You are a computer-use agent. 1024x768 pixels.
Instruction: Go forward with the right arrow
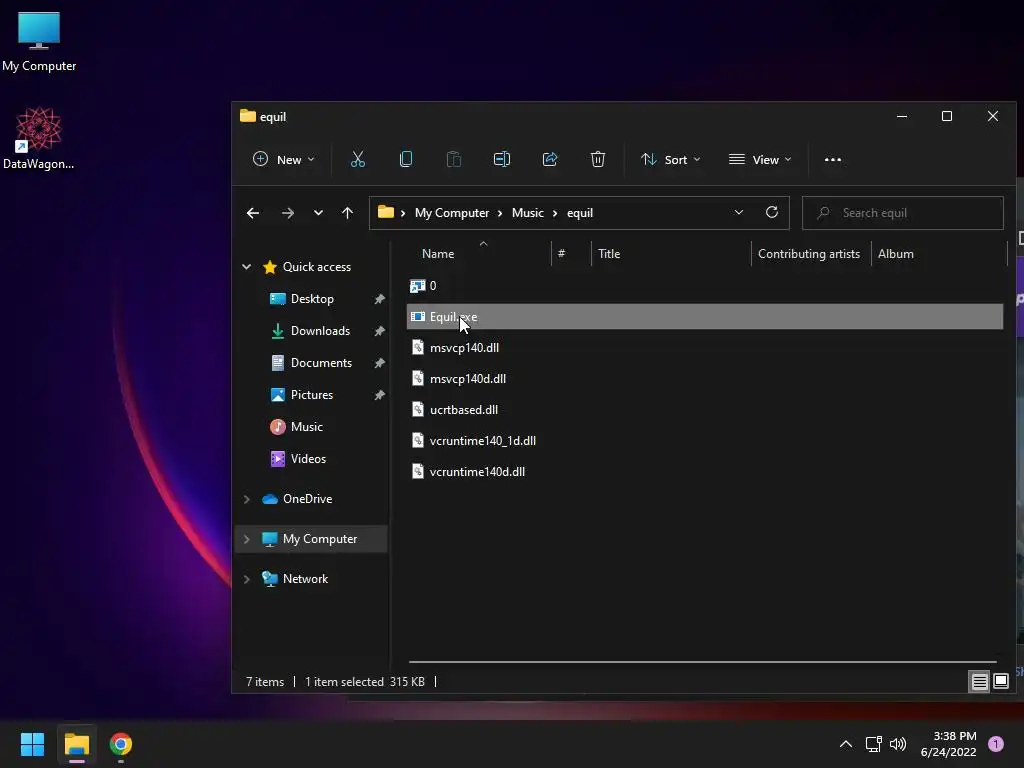click(x=287, y=213)
